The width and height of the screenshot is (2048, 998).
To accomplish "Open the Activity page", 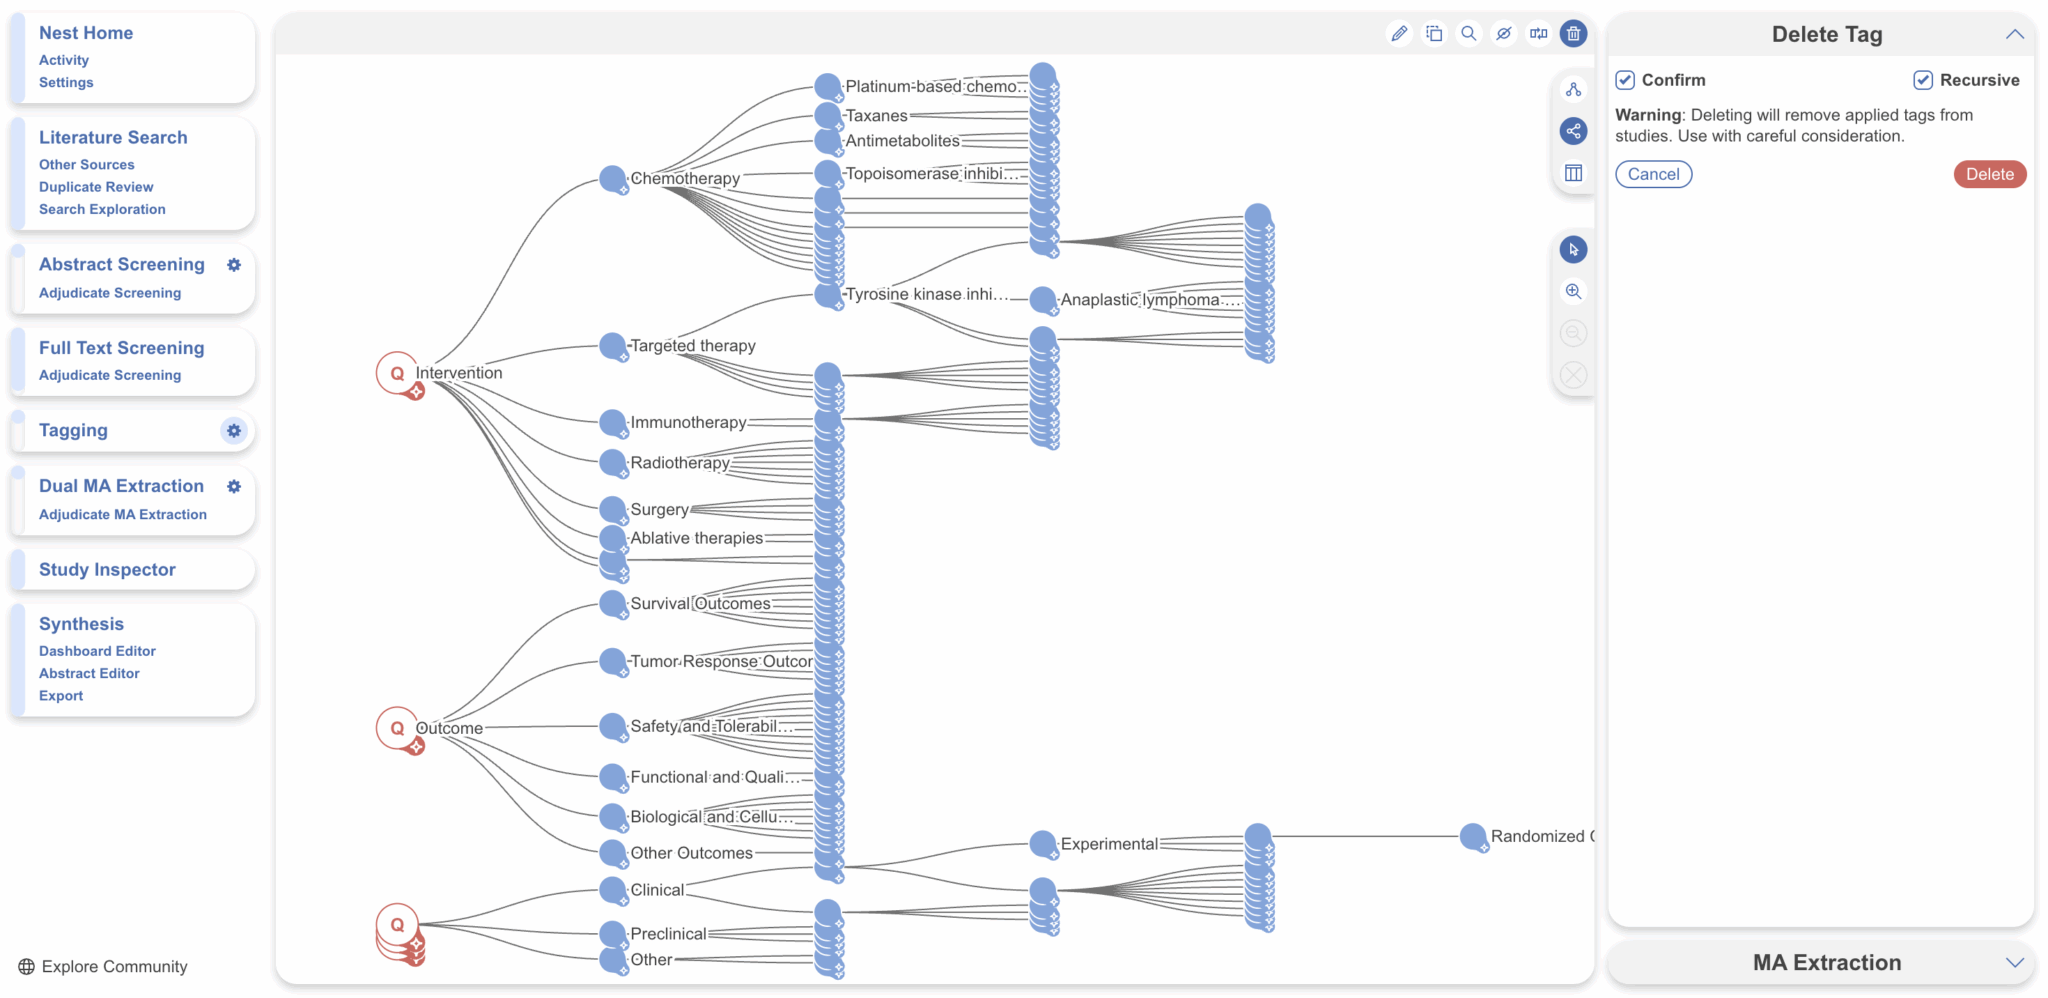I will pos(64,60).
